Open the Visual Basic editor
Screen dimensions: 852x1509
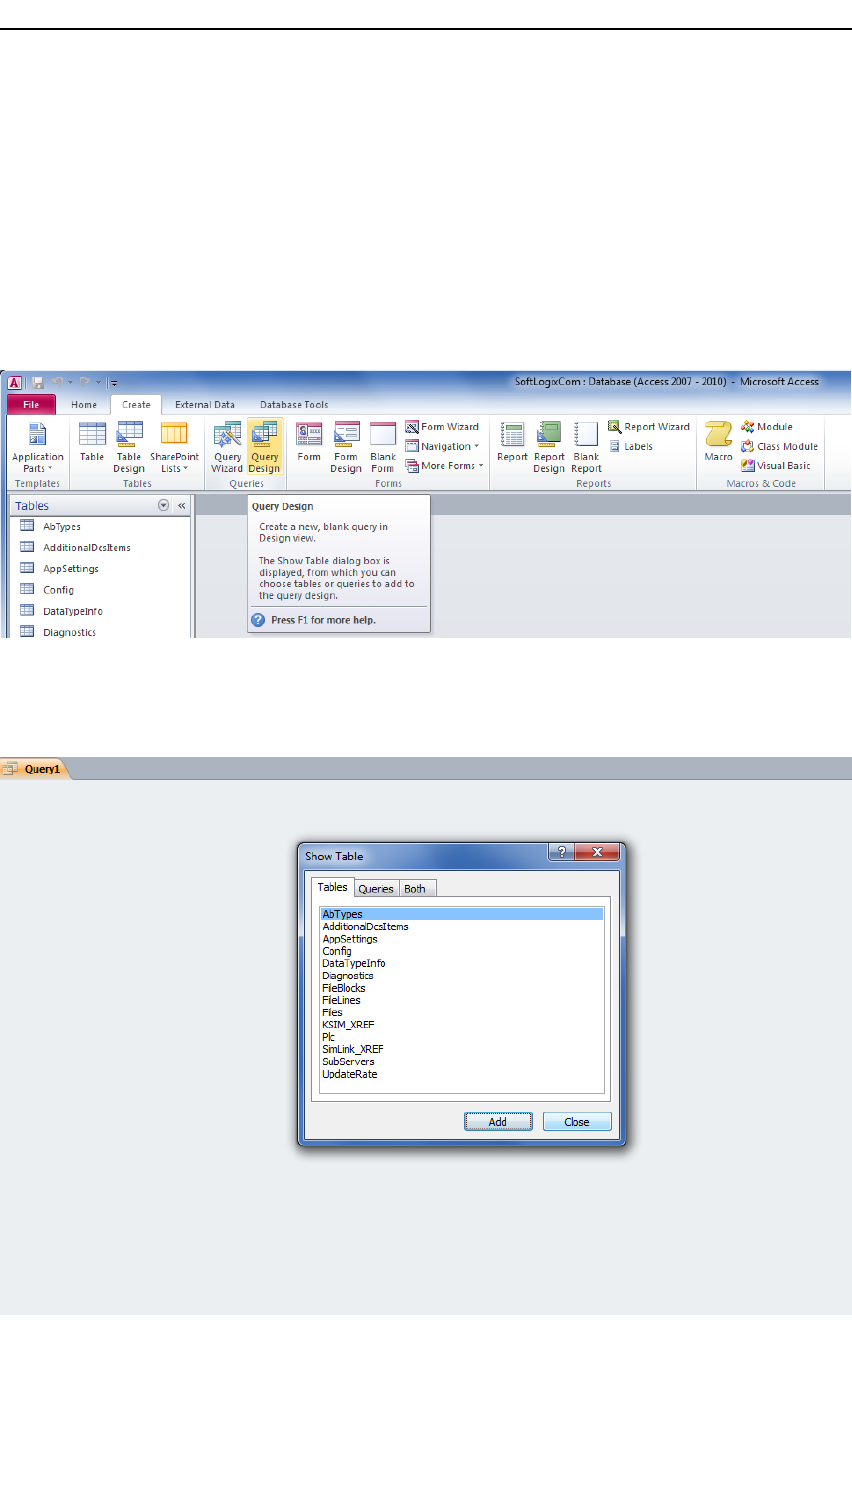coord(776,466)
